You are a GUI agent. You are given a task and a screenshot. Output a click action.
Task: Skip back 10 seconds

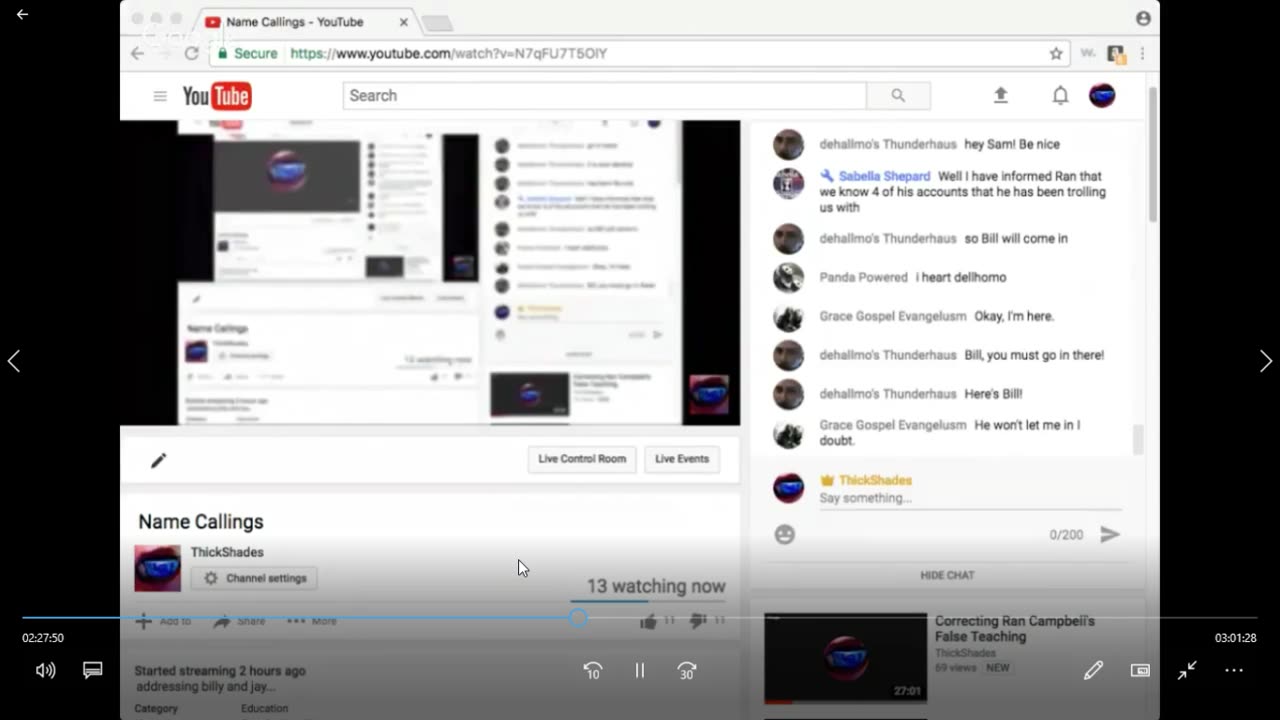click(593, 671)
